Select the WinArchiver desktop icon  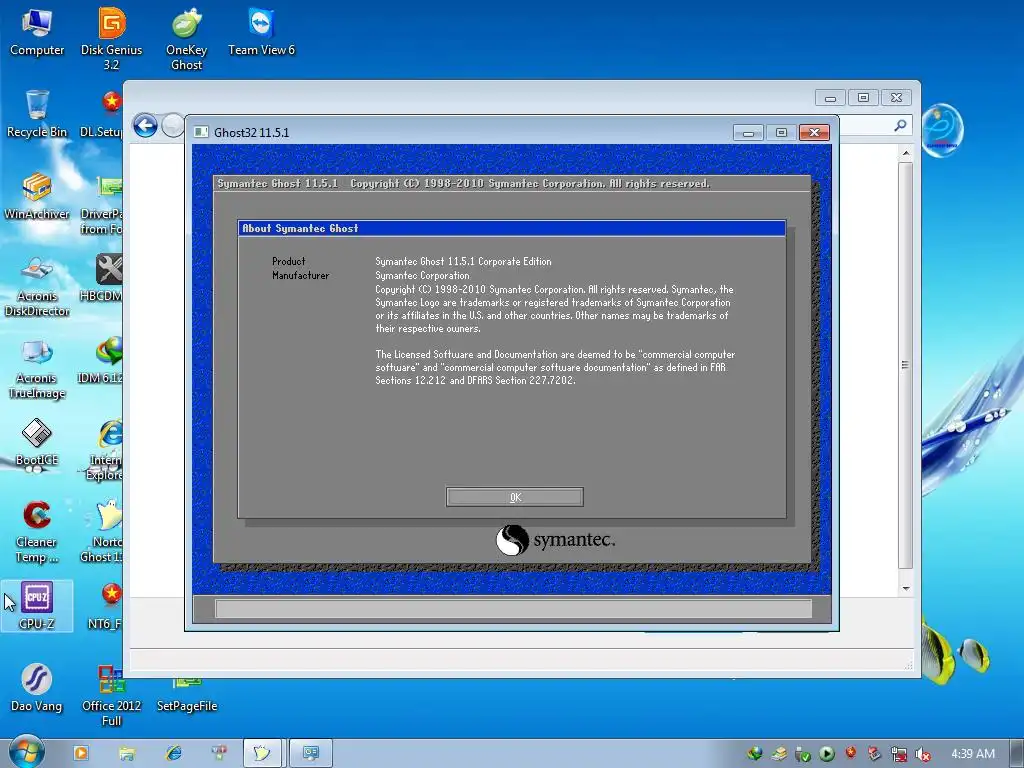pos(37,196)
